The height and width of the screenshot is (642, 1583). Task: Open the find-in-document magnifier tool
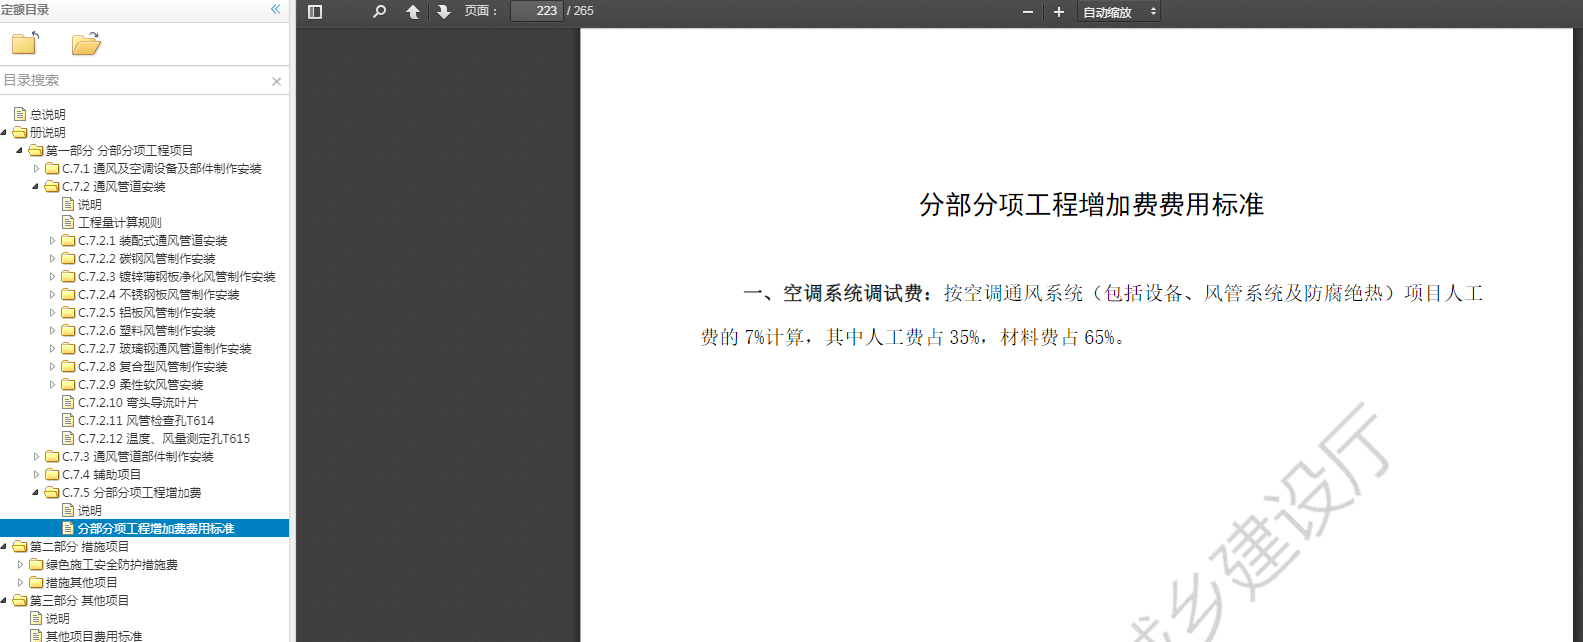(x=379, y=12)
